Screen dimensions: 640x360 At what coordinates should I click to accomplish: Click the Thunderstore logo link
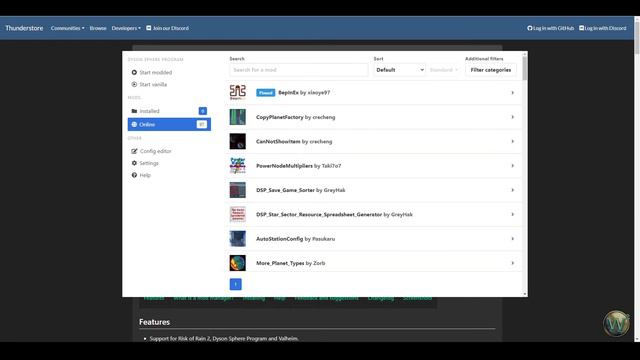tap(24, 28)
